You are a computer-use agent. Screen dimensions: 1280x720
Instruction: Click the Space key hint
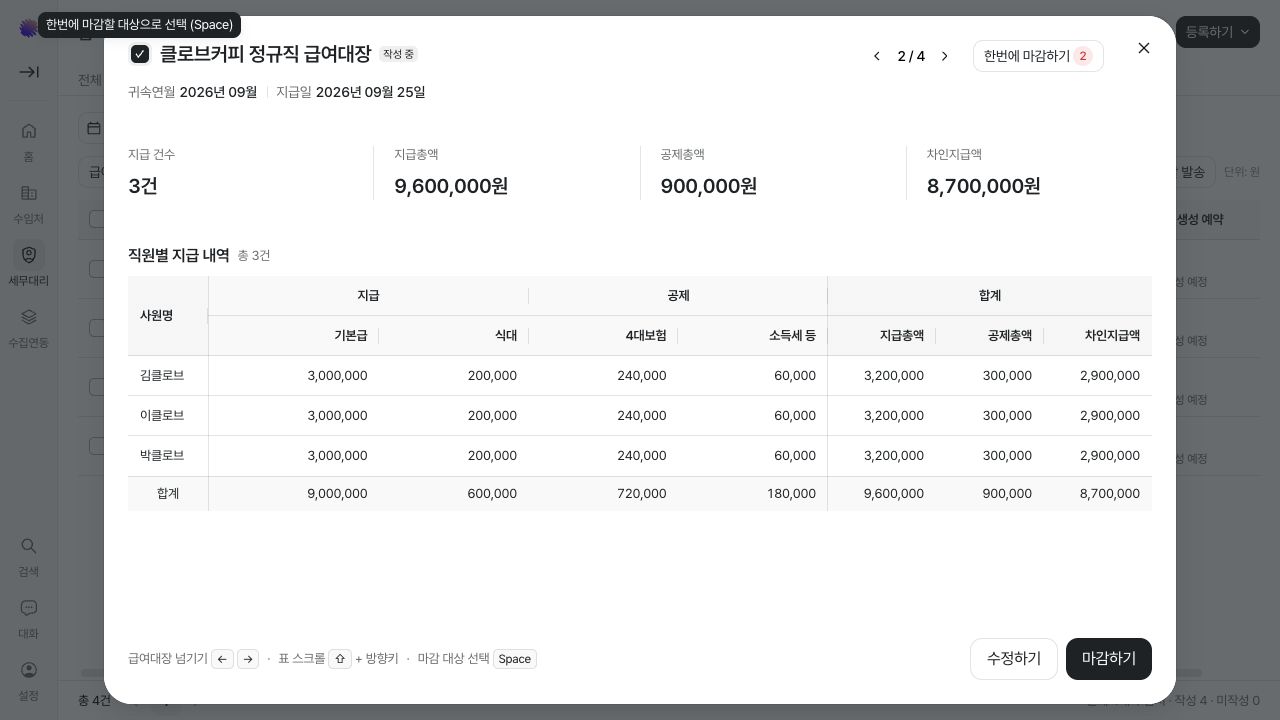pos(515,659)
